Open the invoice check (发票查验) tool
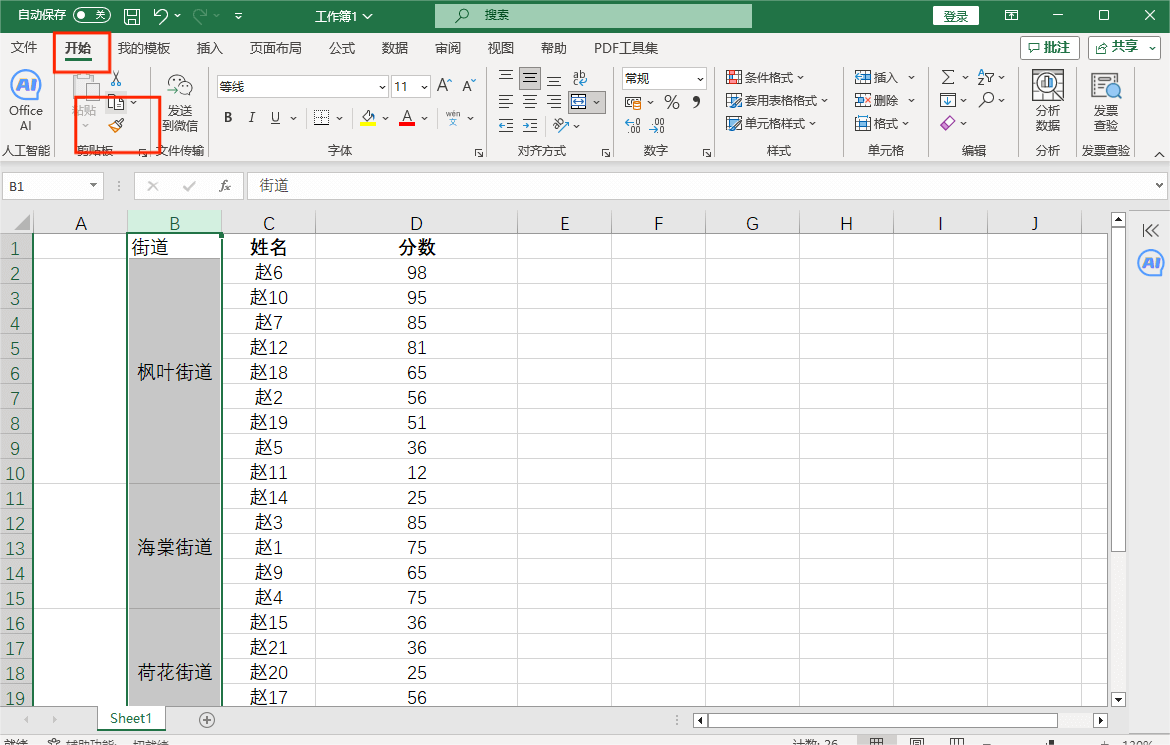This screenshot has height=745, width=1170. pyautogui.click(x=1105, y=101)
